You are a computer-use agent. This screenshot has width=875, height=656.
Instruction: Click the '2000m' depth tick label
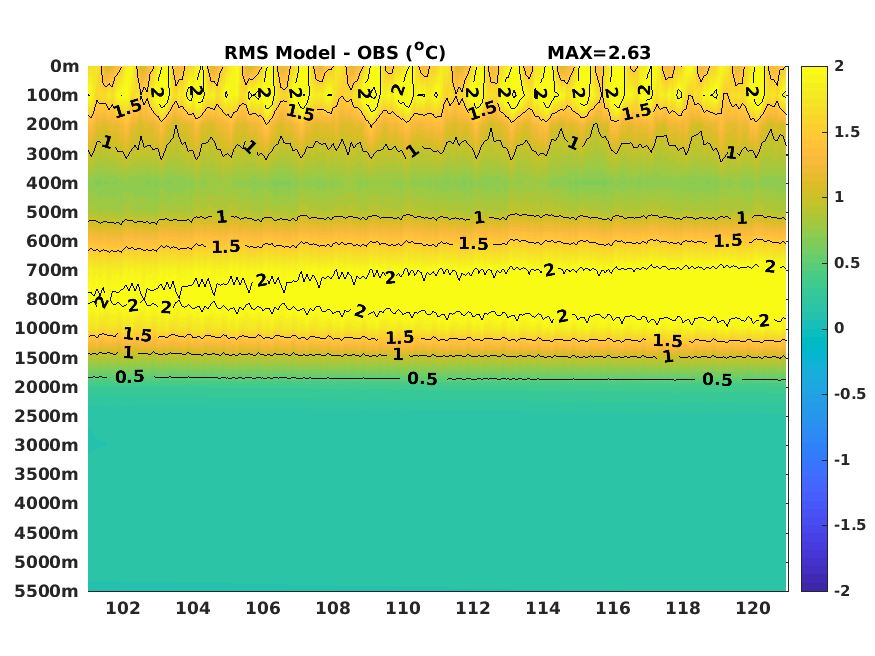coord(47,387)
